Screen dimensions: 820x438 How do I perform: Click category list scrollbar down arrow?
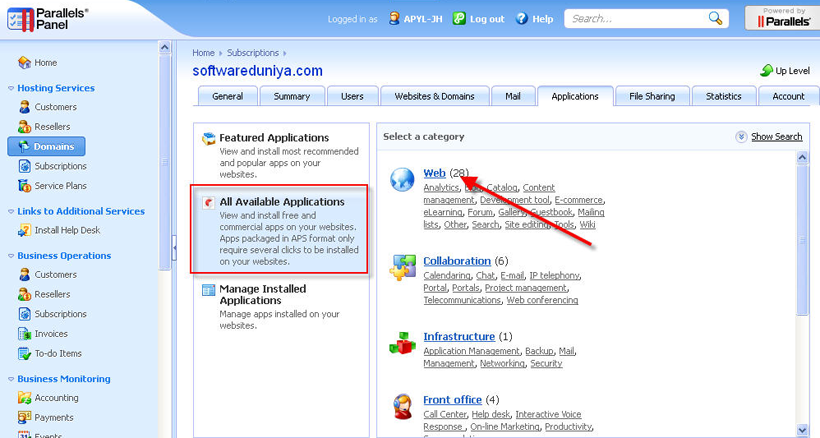802,430
